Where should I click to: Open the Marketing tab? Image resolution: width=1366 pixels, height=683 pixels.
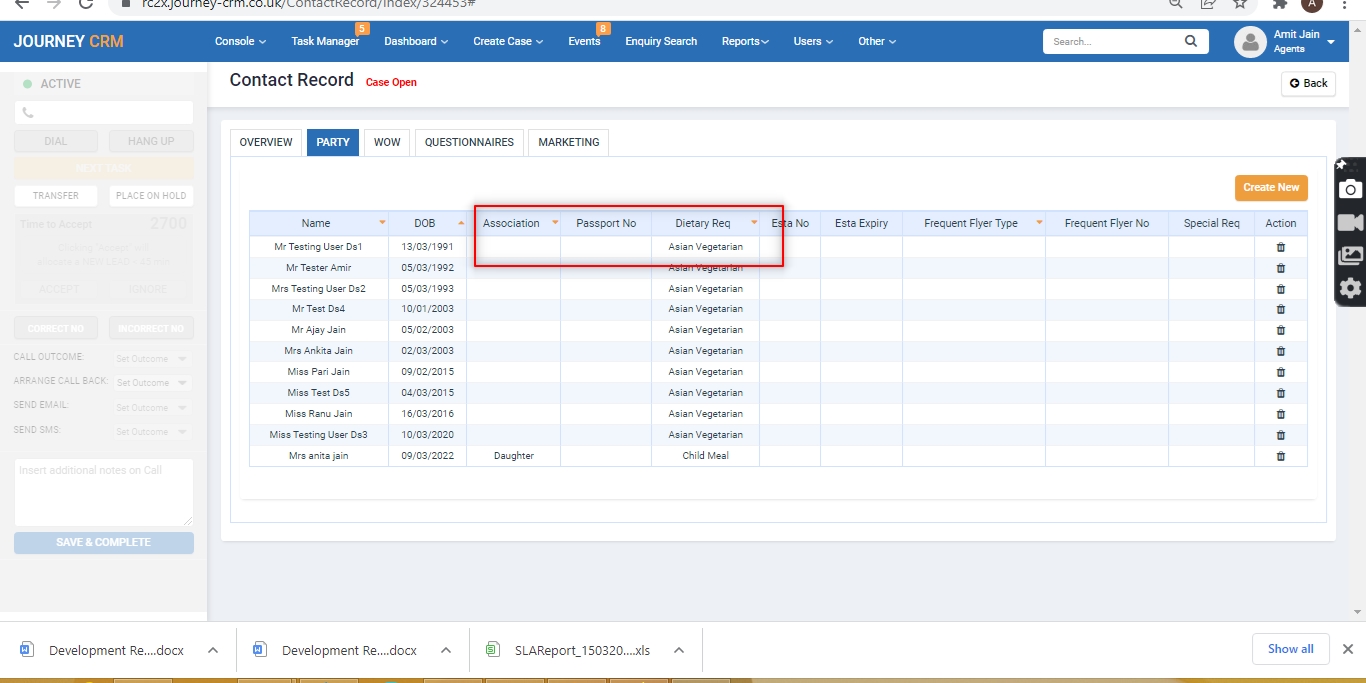[568, 142]
